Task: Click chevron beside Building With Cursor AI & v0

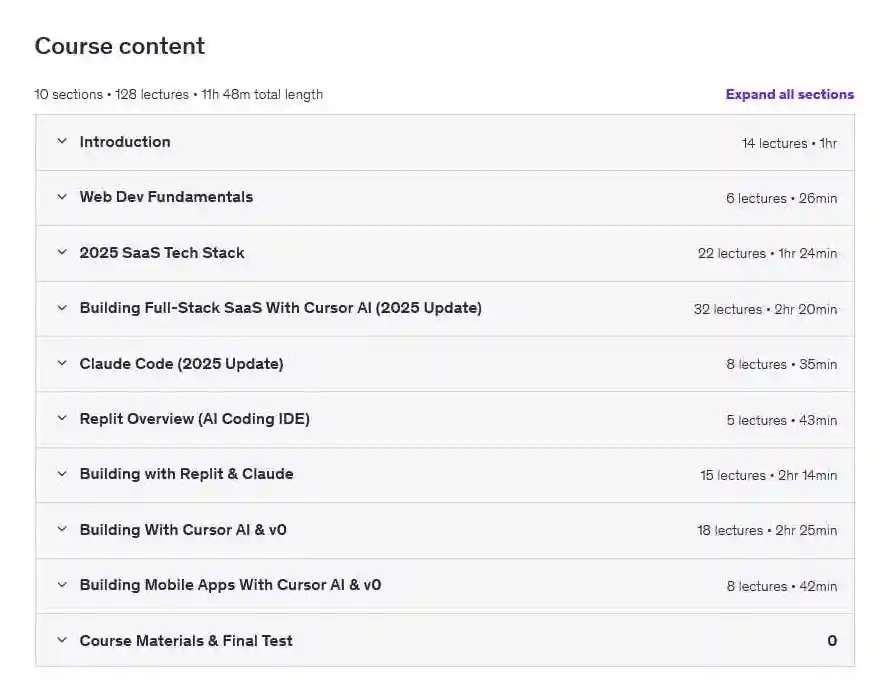Action: pyautogui.click(x=62, y=529)
